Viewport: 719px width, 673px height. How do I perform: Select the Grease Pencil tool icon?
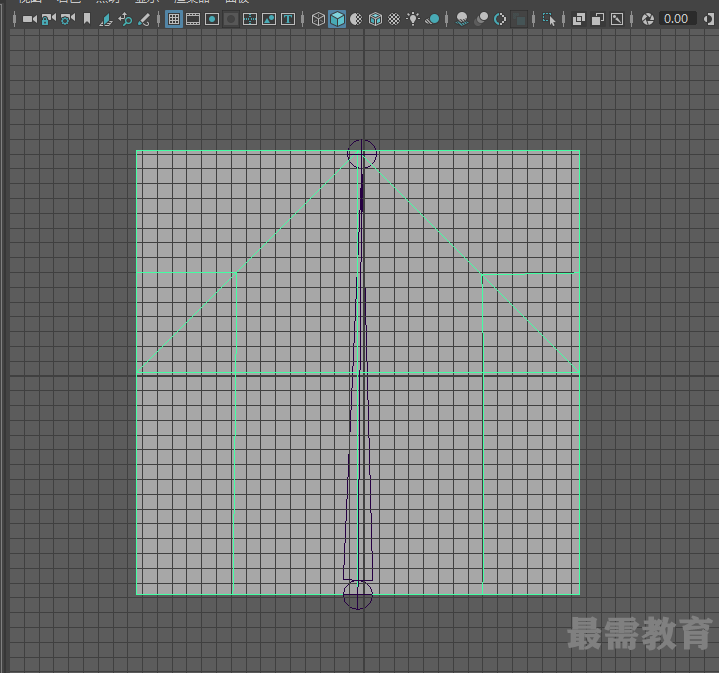pyautogui.click(x=144, y=19)
